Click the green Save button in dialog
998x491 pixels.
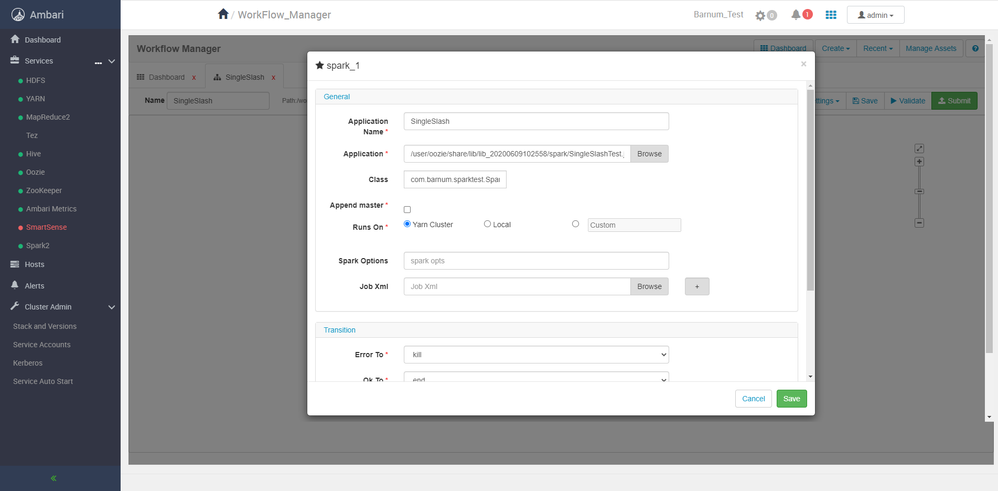pyautogui.click(x=792, y=399)
